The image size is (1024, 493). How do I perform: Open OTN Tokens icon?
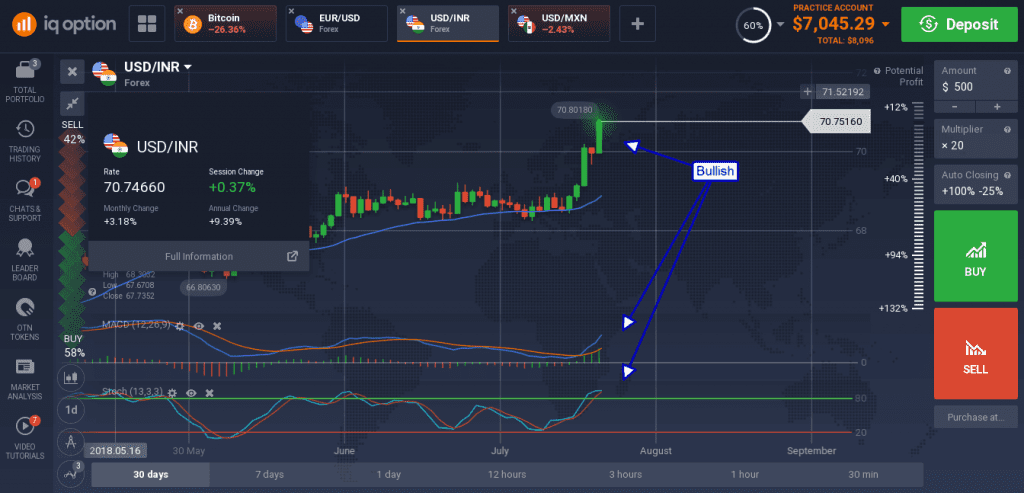[x=25, y=308]
